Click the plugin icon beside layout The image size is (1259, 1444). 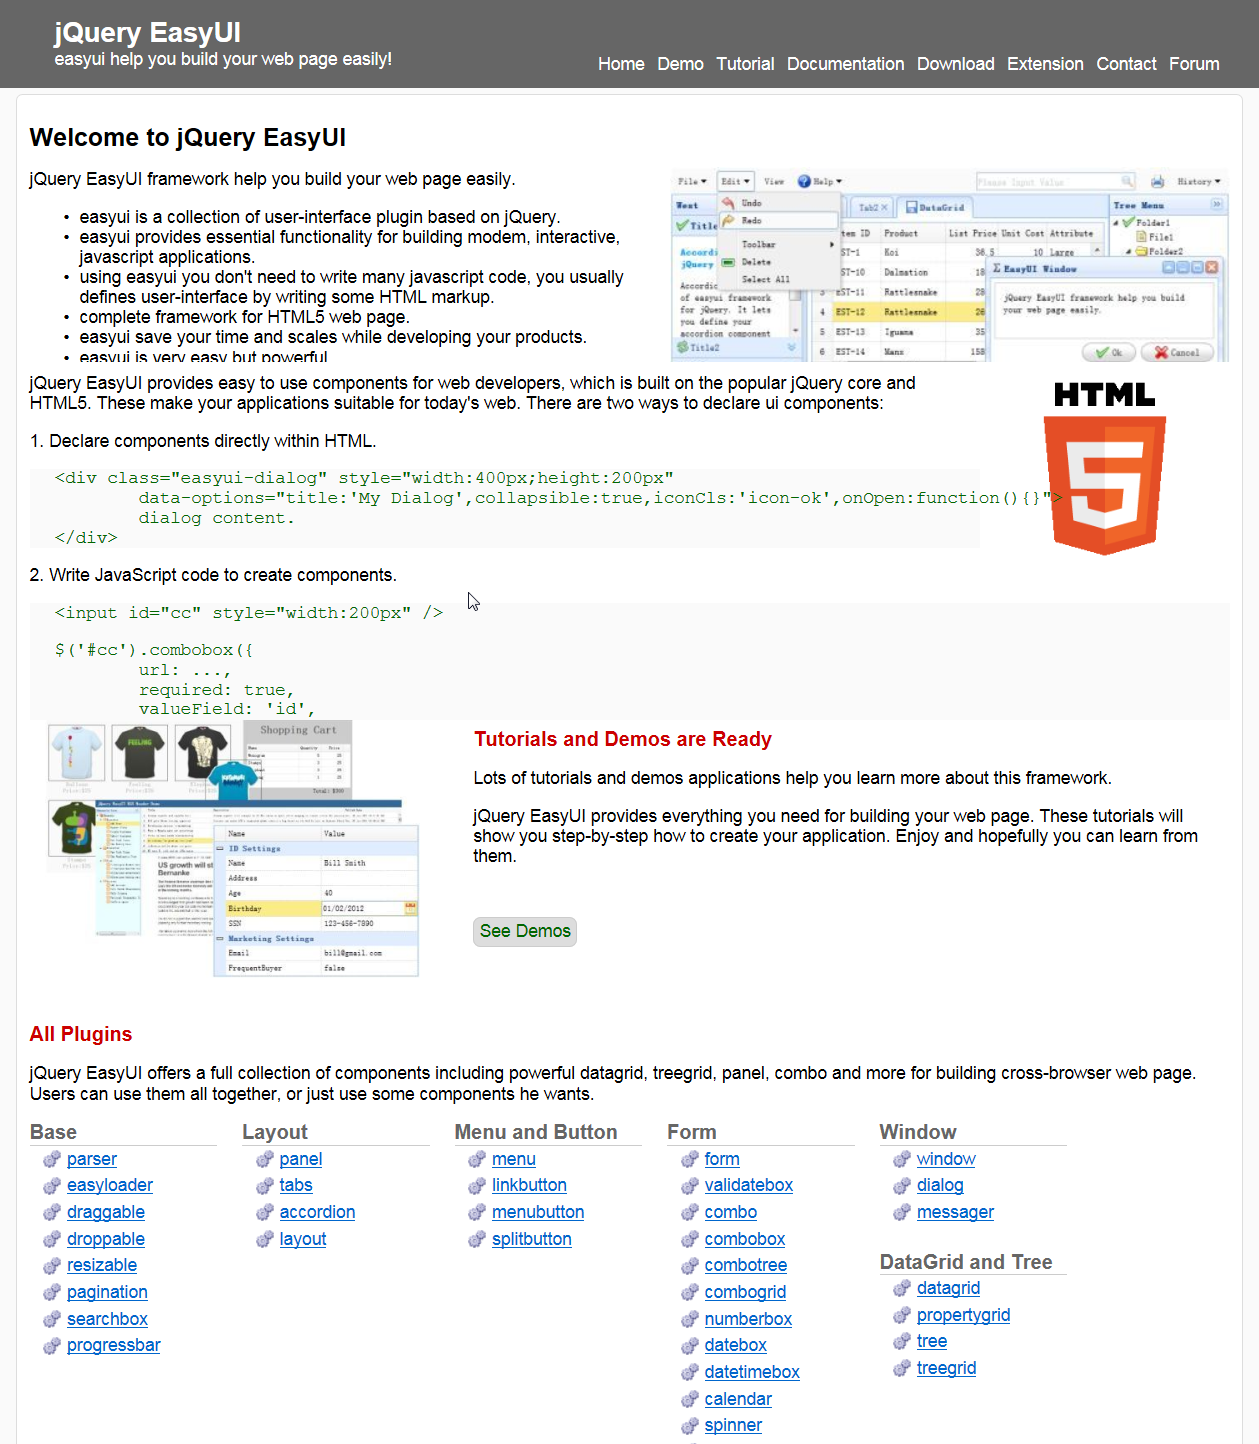tap(265, 1240)
